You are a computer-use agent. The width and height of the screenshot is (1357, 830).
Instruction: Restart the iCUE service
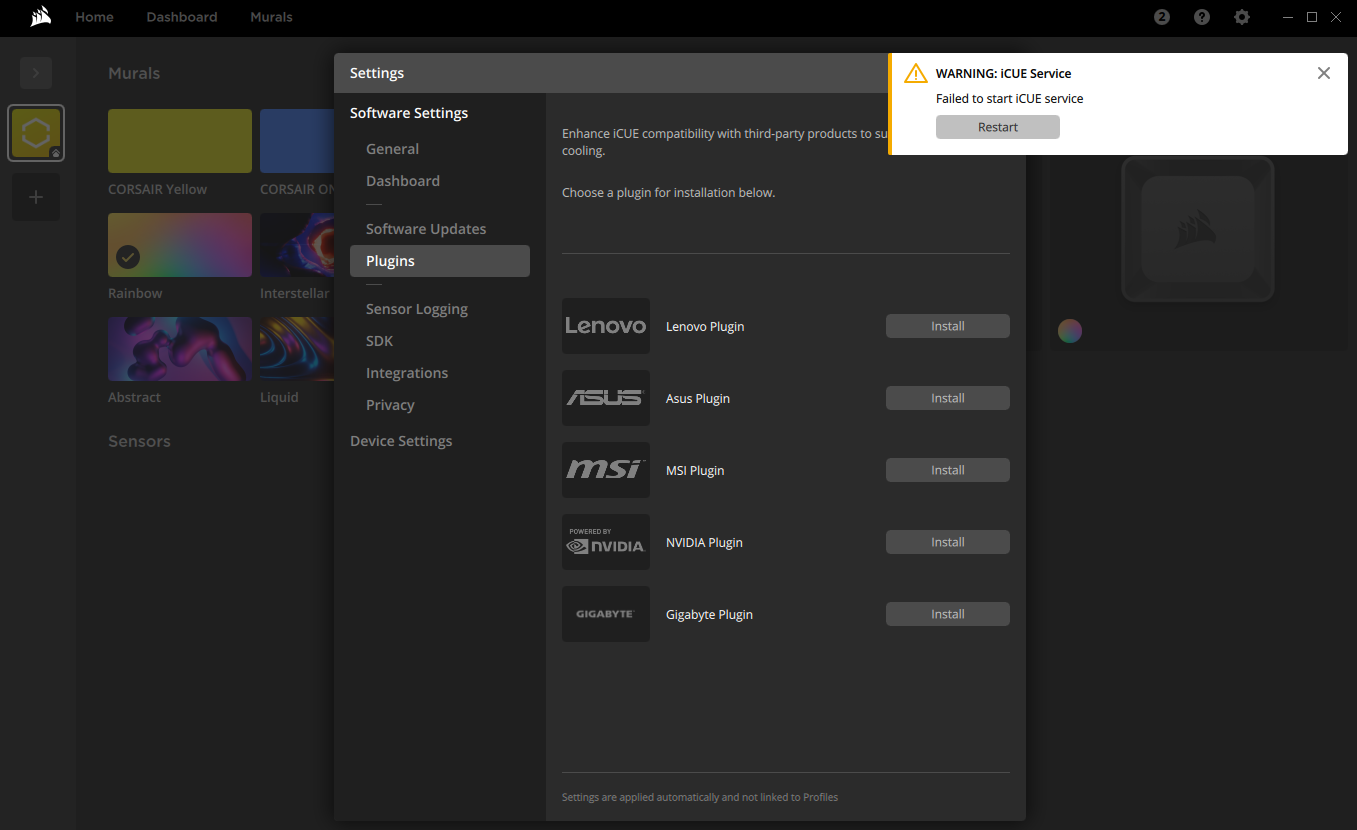998,127
